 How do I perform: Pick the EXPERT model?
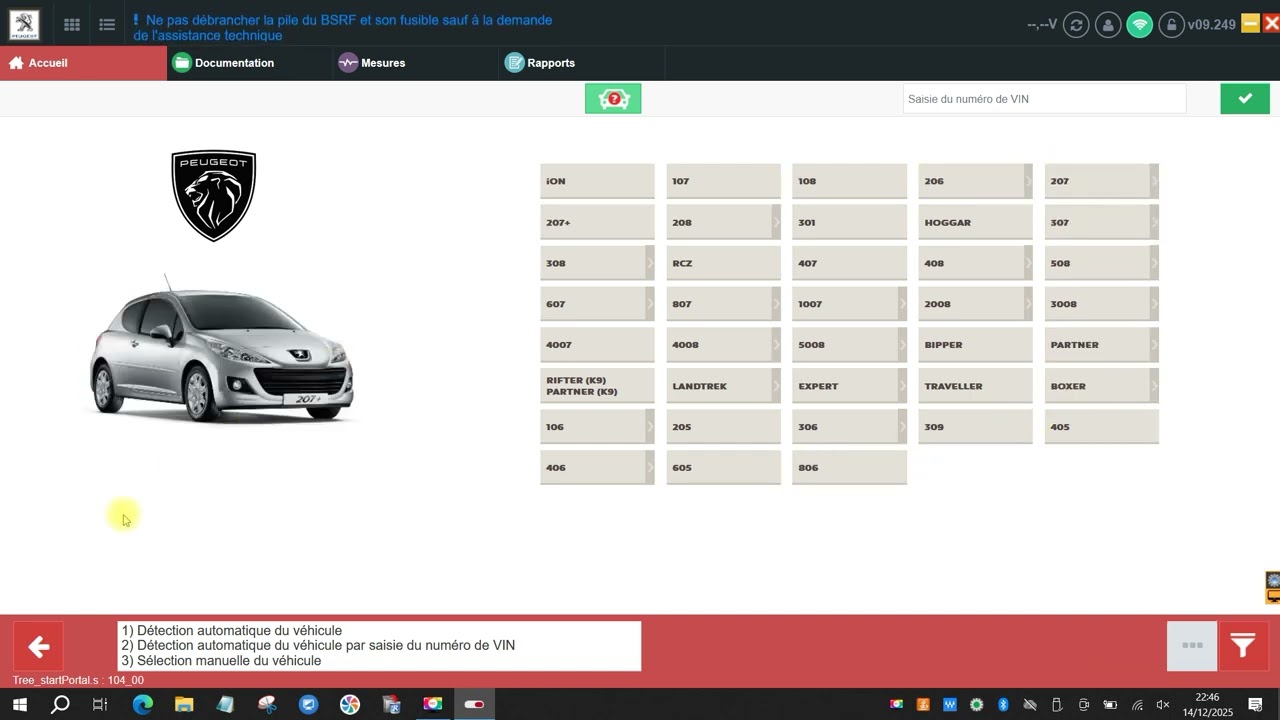click(849, 386)
